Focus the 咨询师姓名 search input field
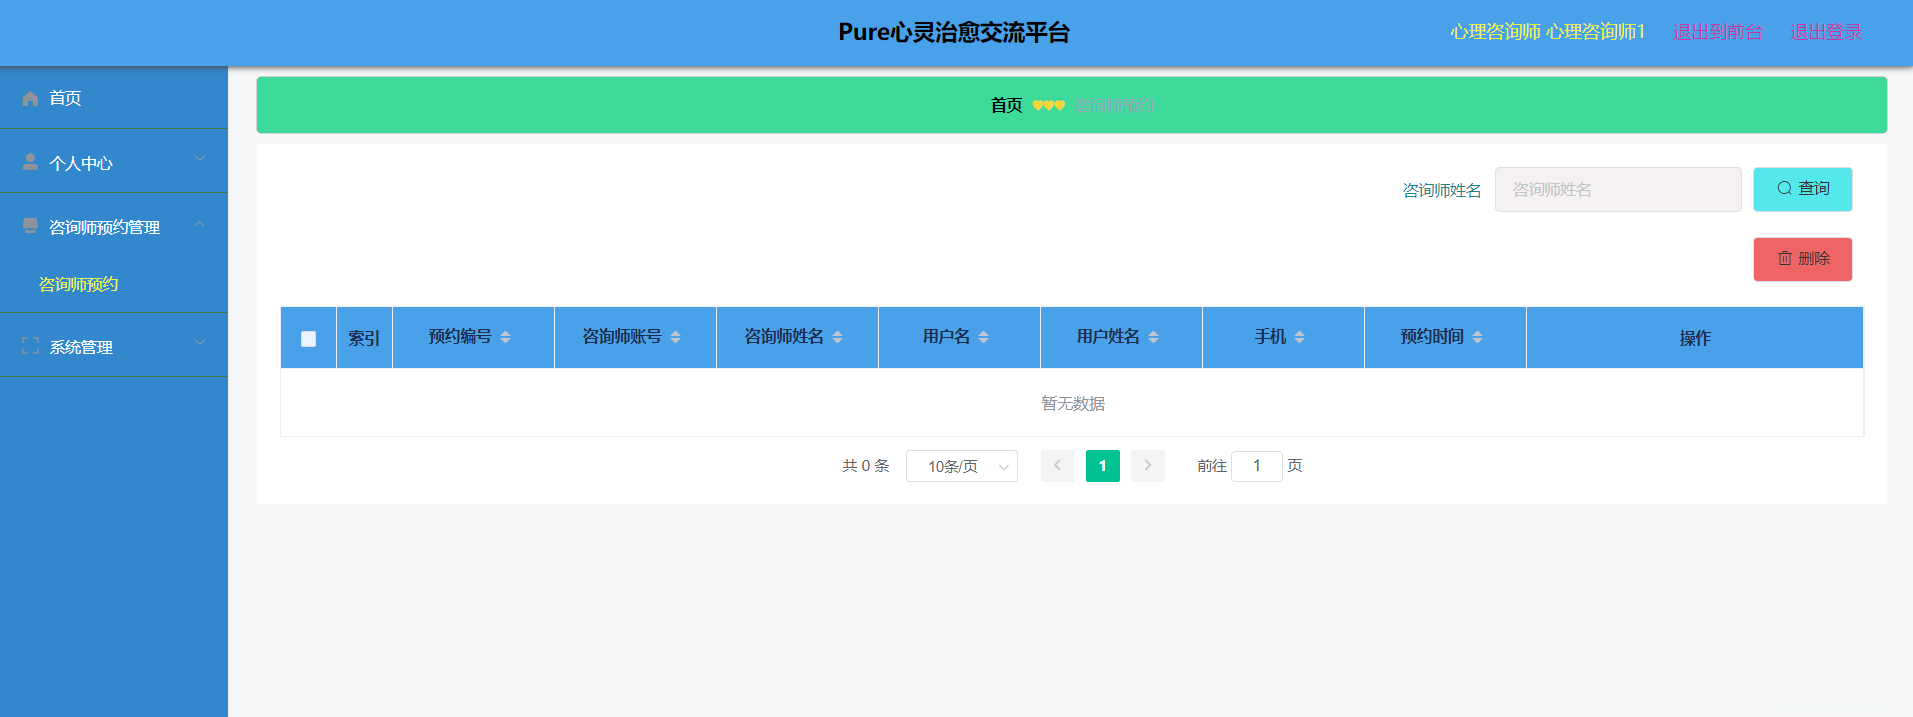The height and width of the screenshot is (717, 1913). point(1618,189)
